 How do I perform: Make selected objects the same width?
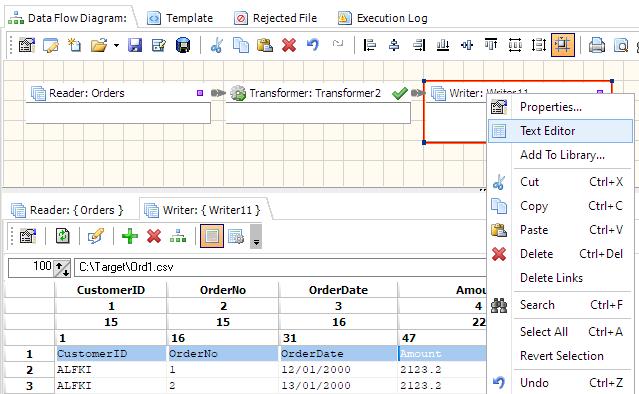click(x=515, y=45)
